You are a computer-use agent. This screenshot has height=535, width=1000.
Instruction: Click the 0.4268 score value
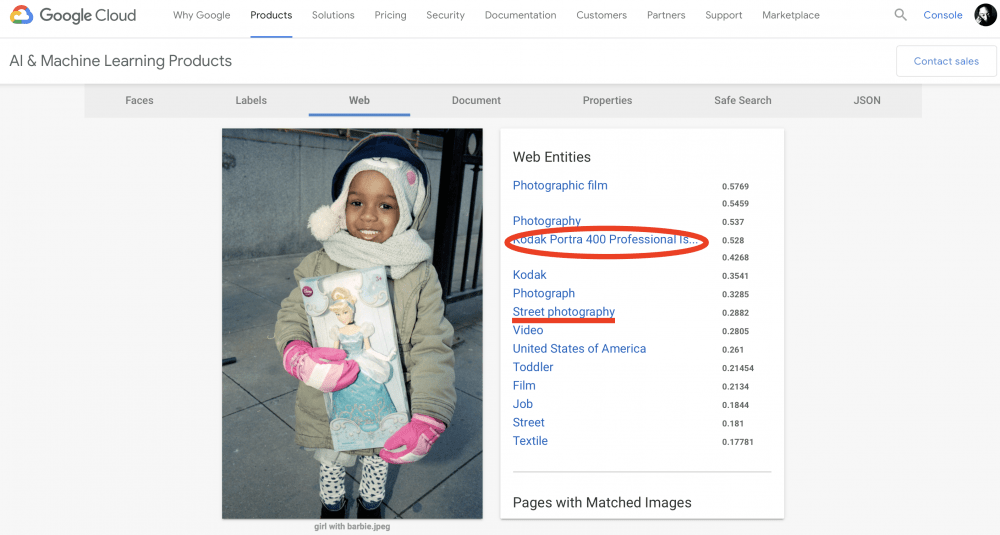[735, 258]
